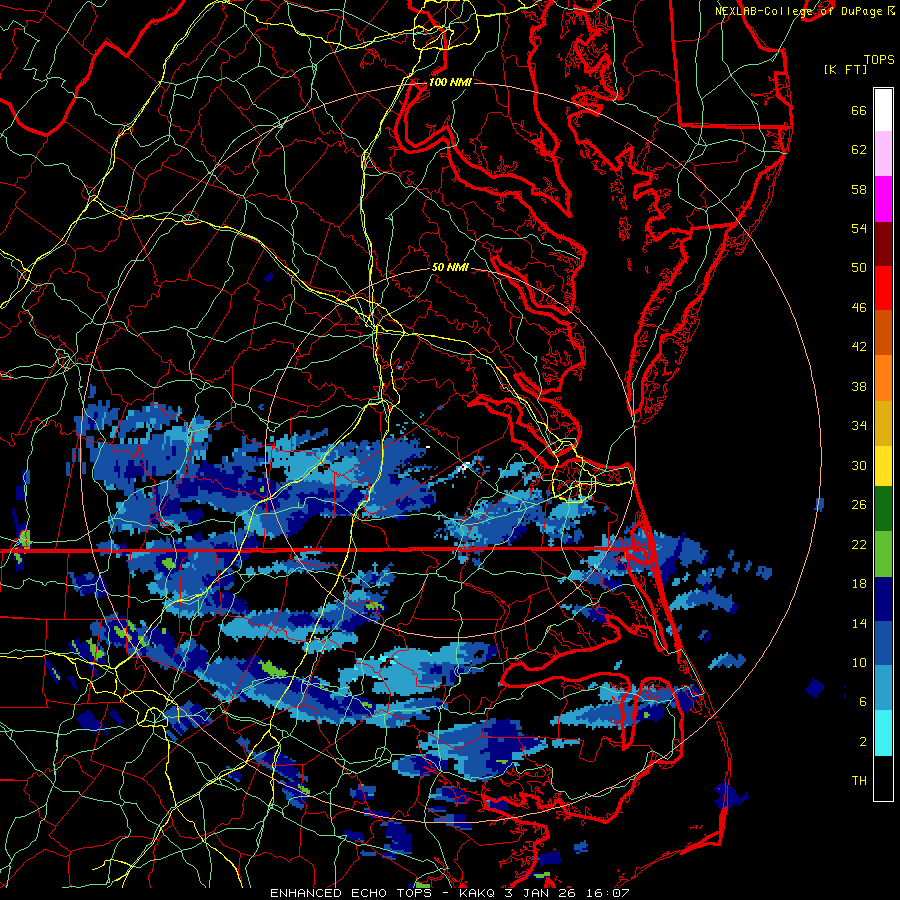This screenshot has width=900, height=900.
Task: Click the legend value 42
Action: (x=859, y=347)
